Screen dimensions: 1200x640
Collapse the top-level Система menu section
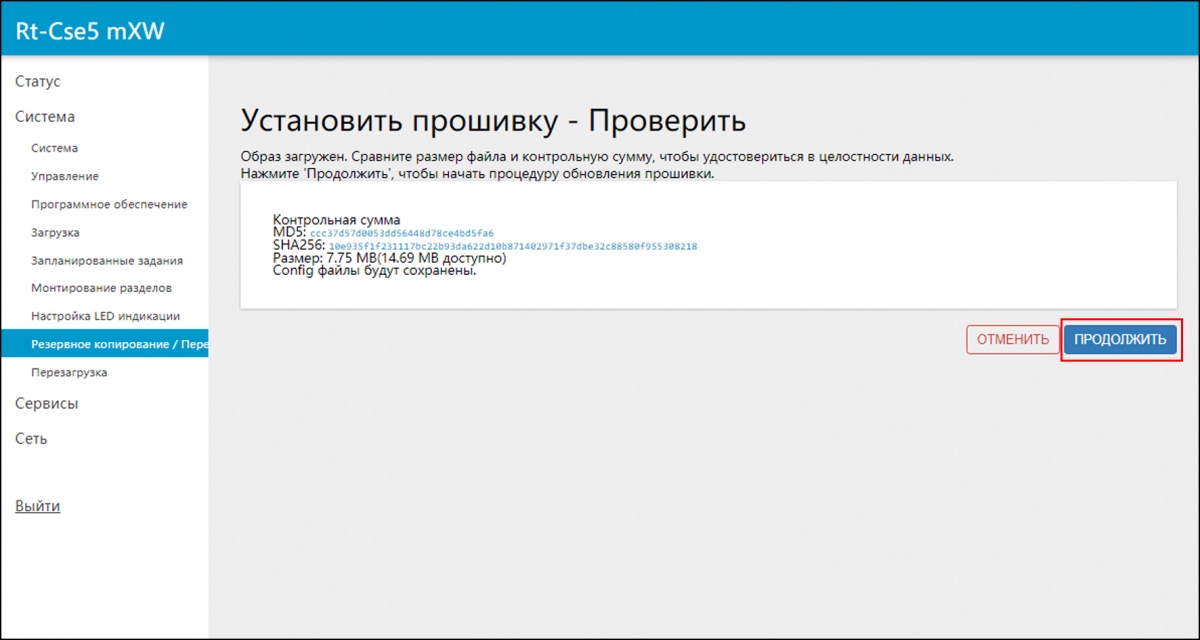click(45, 117)
